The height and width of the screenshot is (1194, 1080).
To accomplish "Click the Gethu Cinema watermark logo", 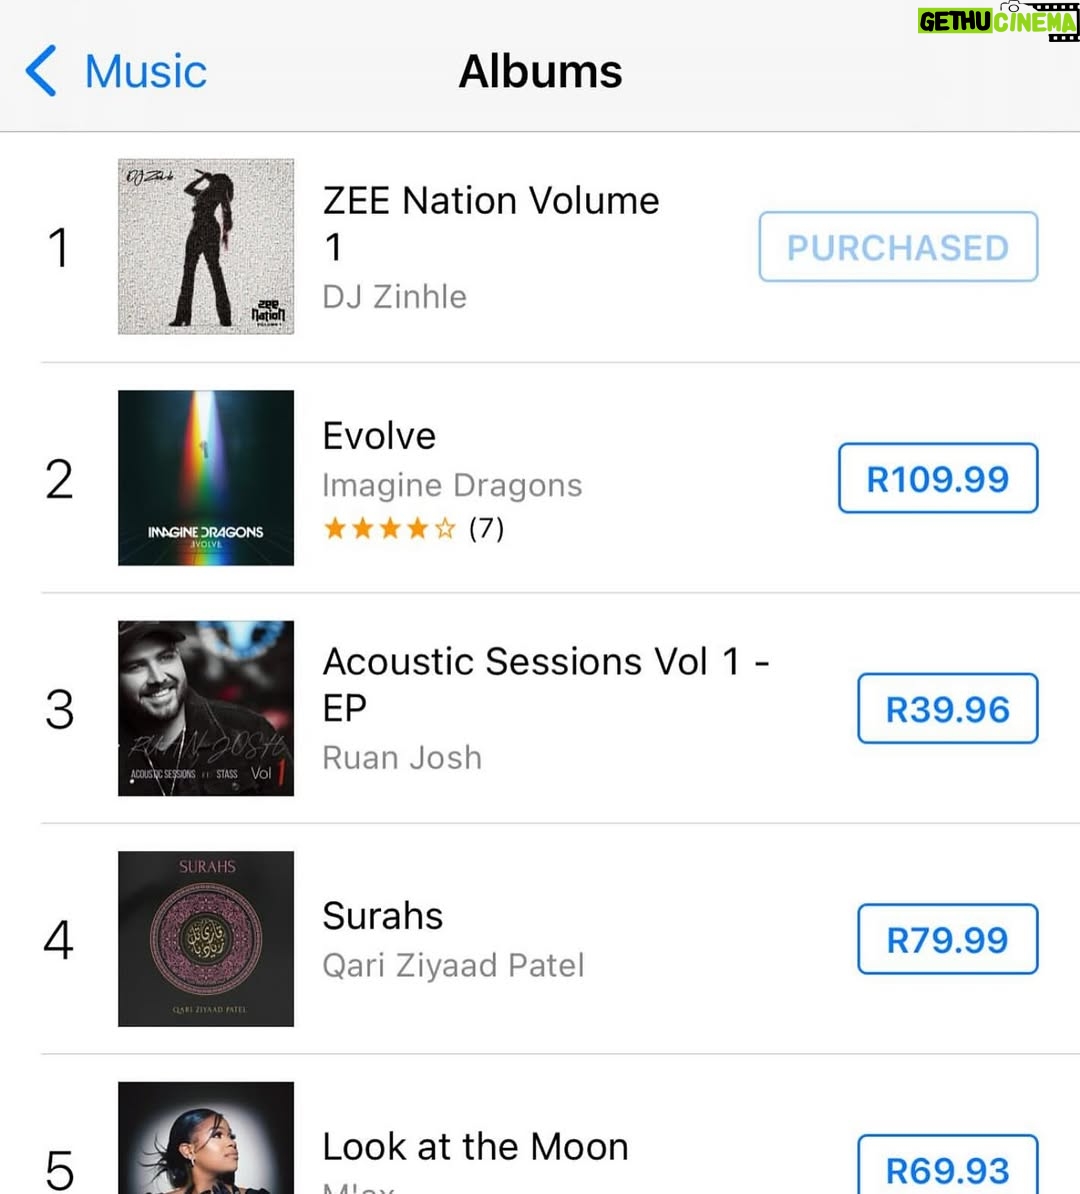I will pos(998,21).
